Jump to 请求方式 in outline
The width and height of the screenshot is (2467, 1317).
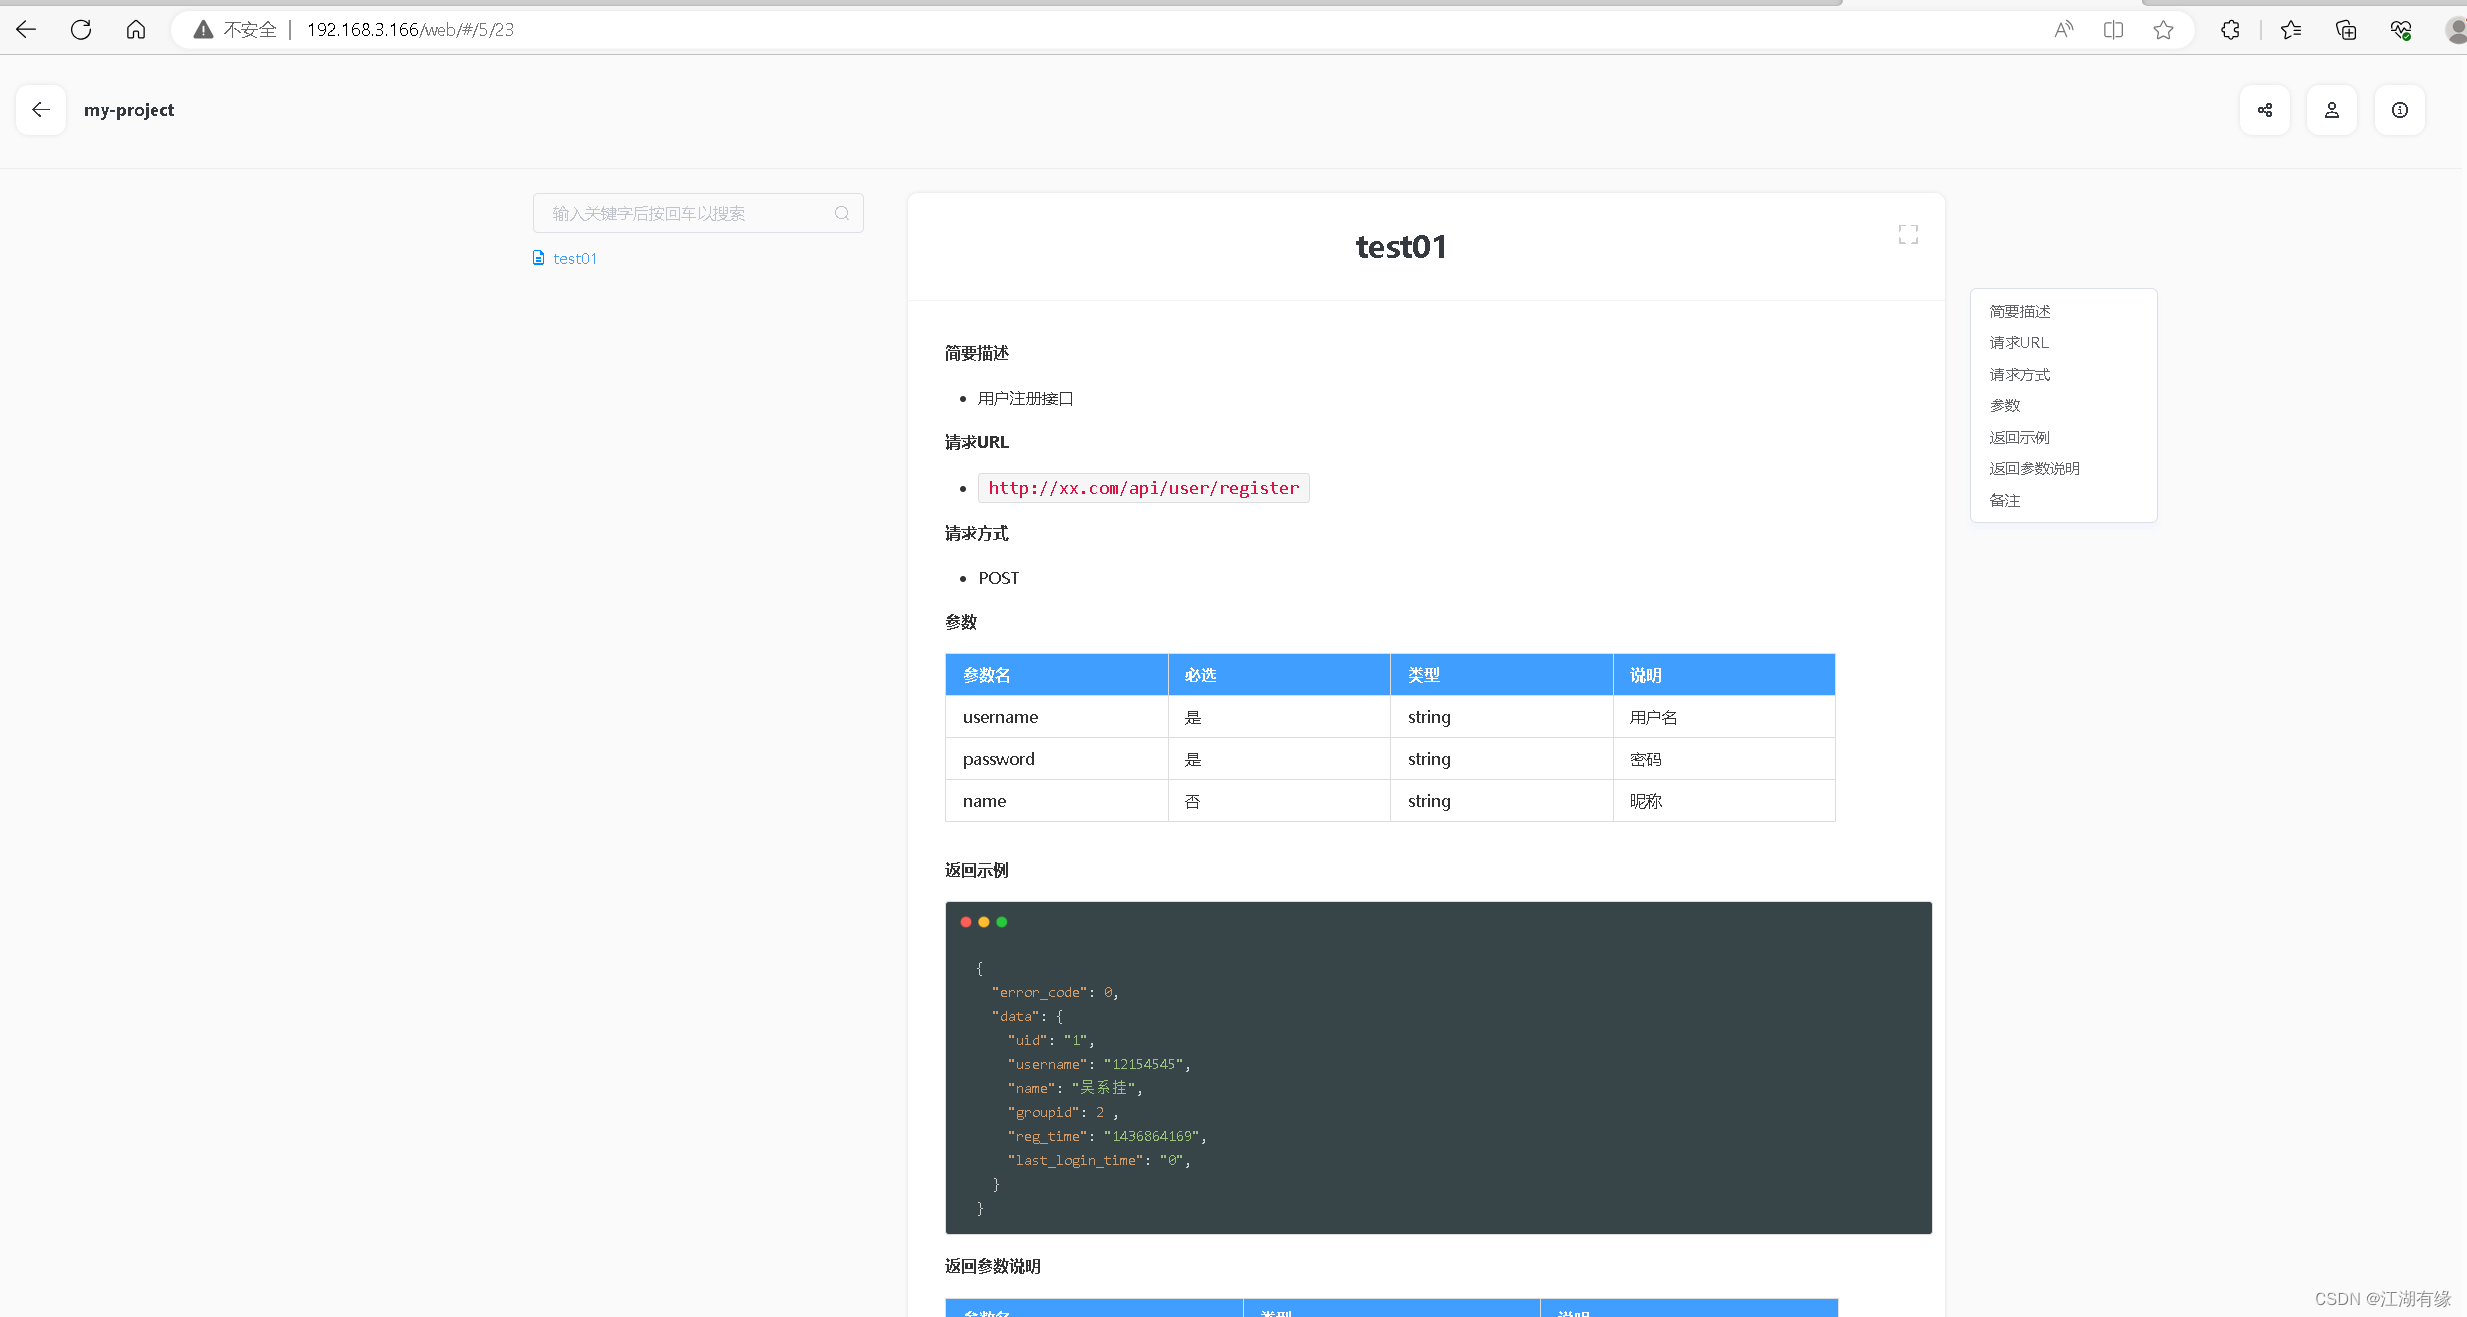tap(2020, 374)
